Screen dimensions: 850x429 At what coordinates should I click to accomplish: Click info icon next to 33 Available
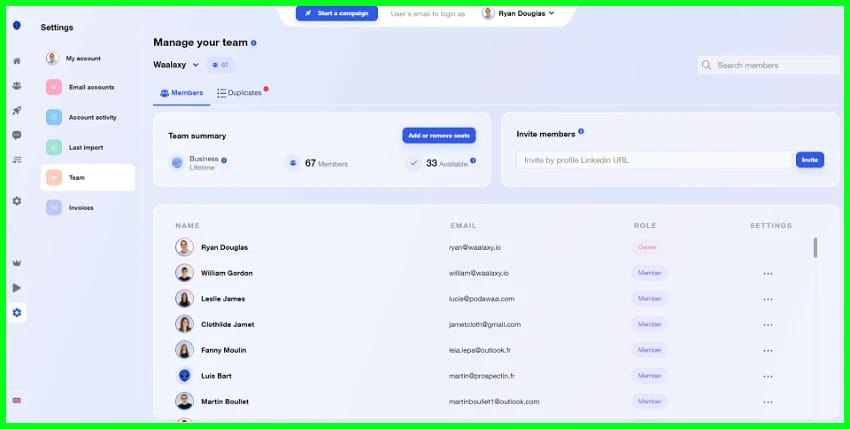(473, 160)
